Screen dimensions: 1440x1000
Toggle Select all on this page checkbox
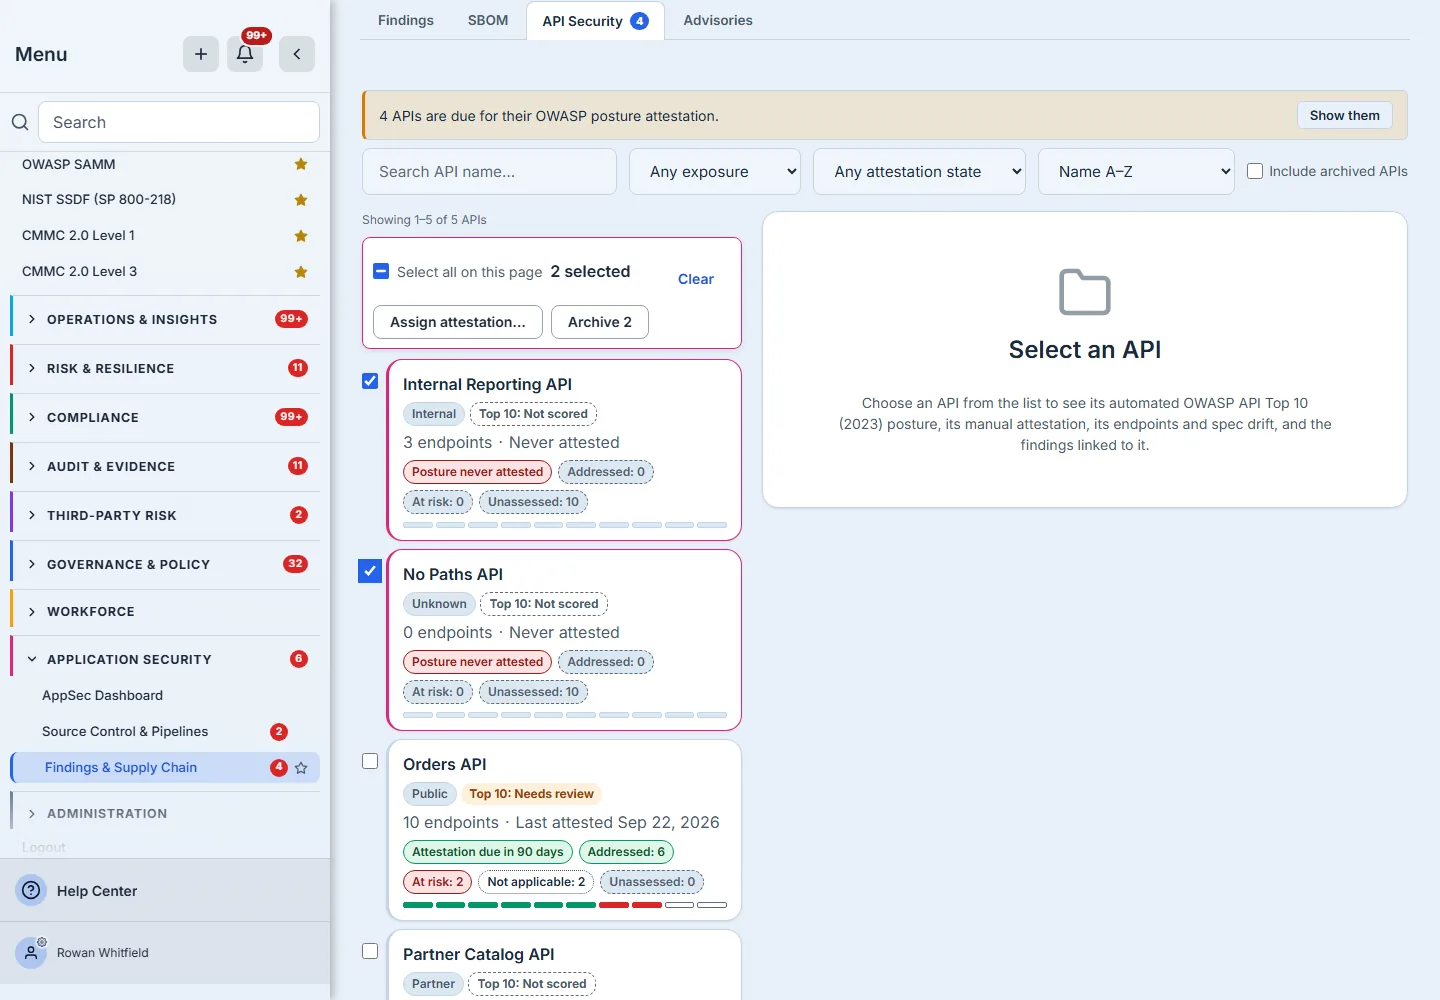click(x=381, y=271)
